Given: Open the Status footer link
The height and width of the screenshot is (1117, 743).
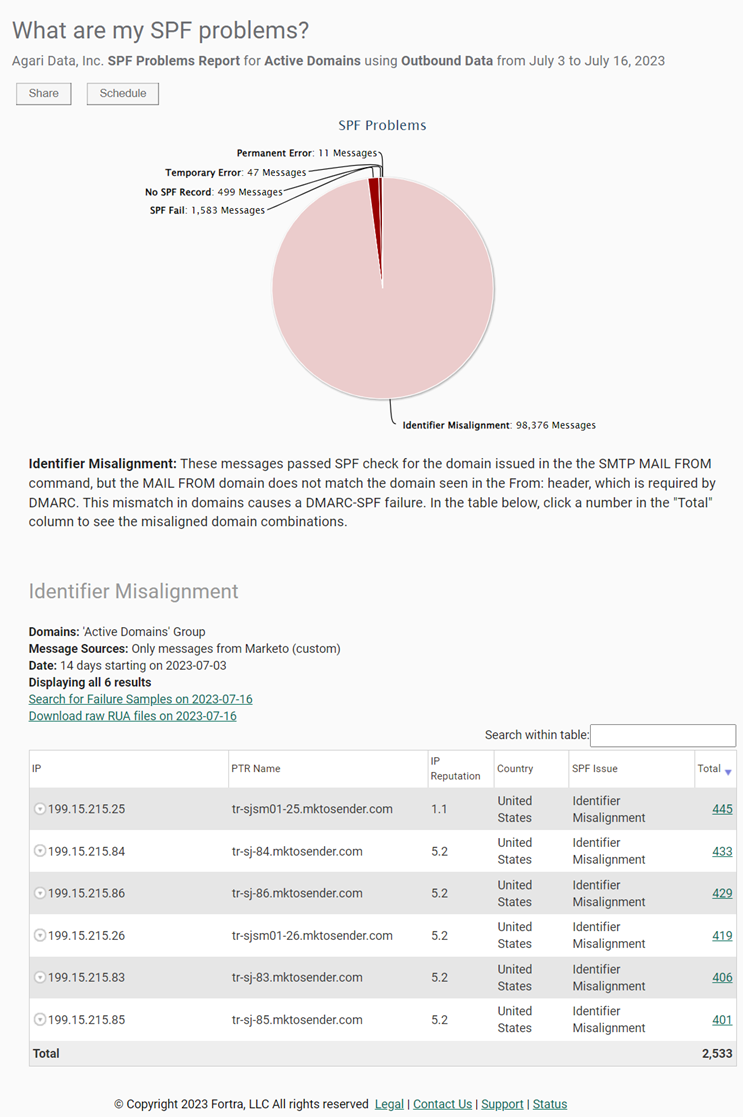Looking at the screenshot, I should point(550,1103).
